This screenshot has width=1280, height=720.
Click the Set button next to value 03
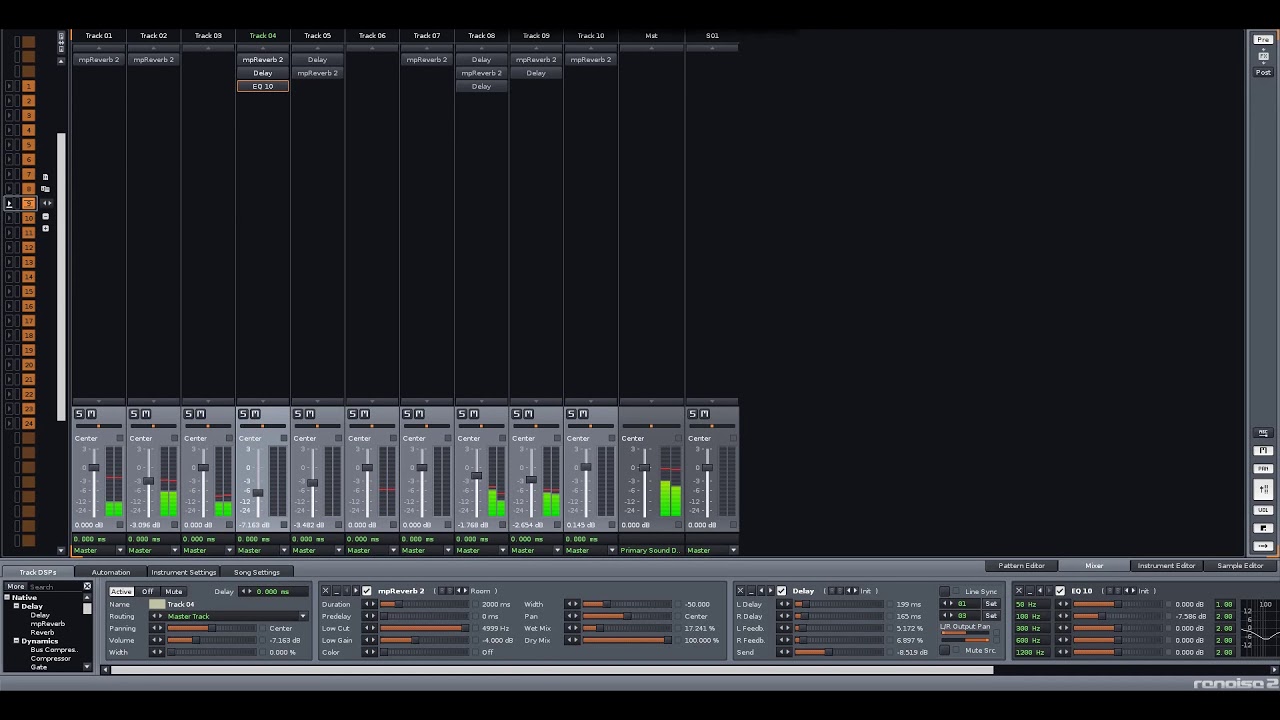[991, 616]
